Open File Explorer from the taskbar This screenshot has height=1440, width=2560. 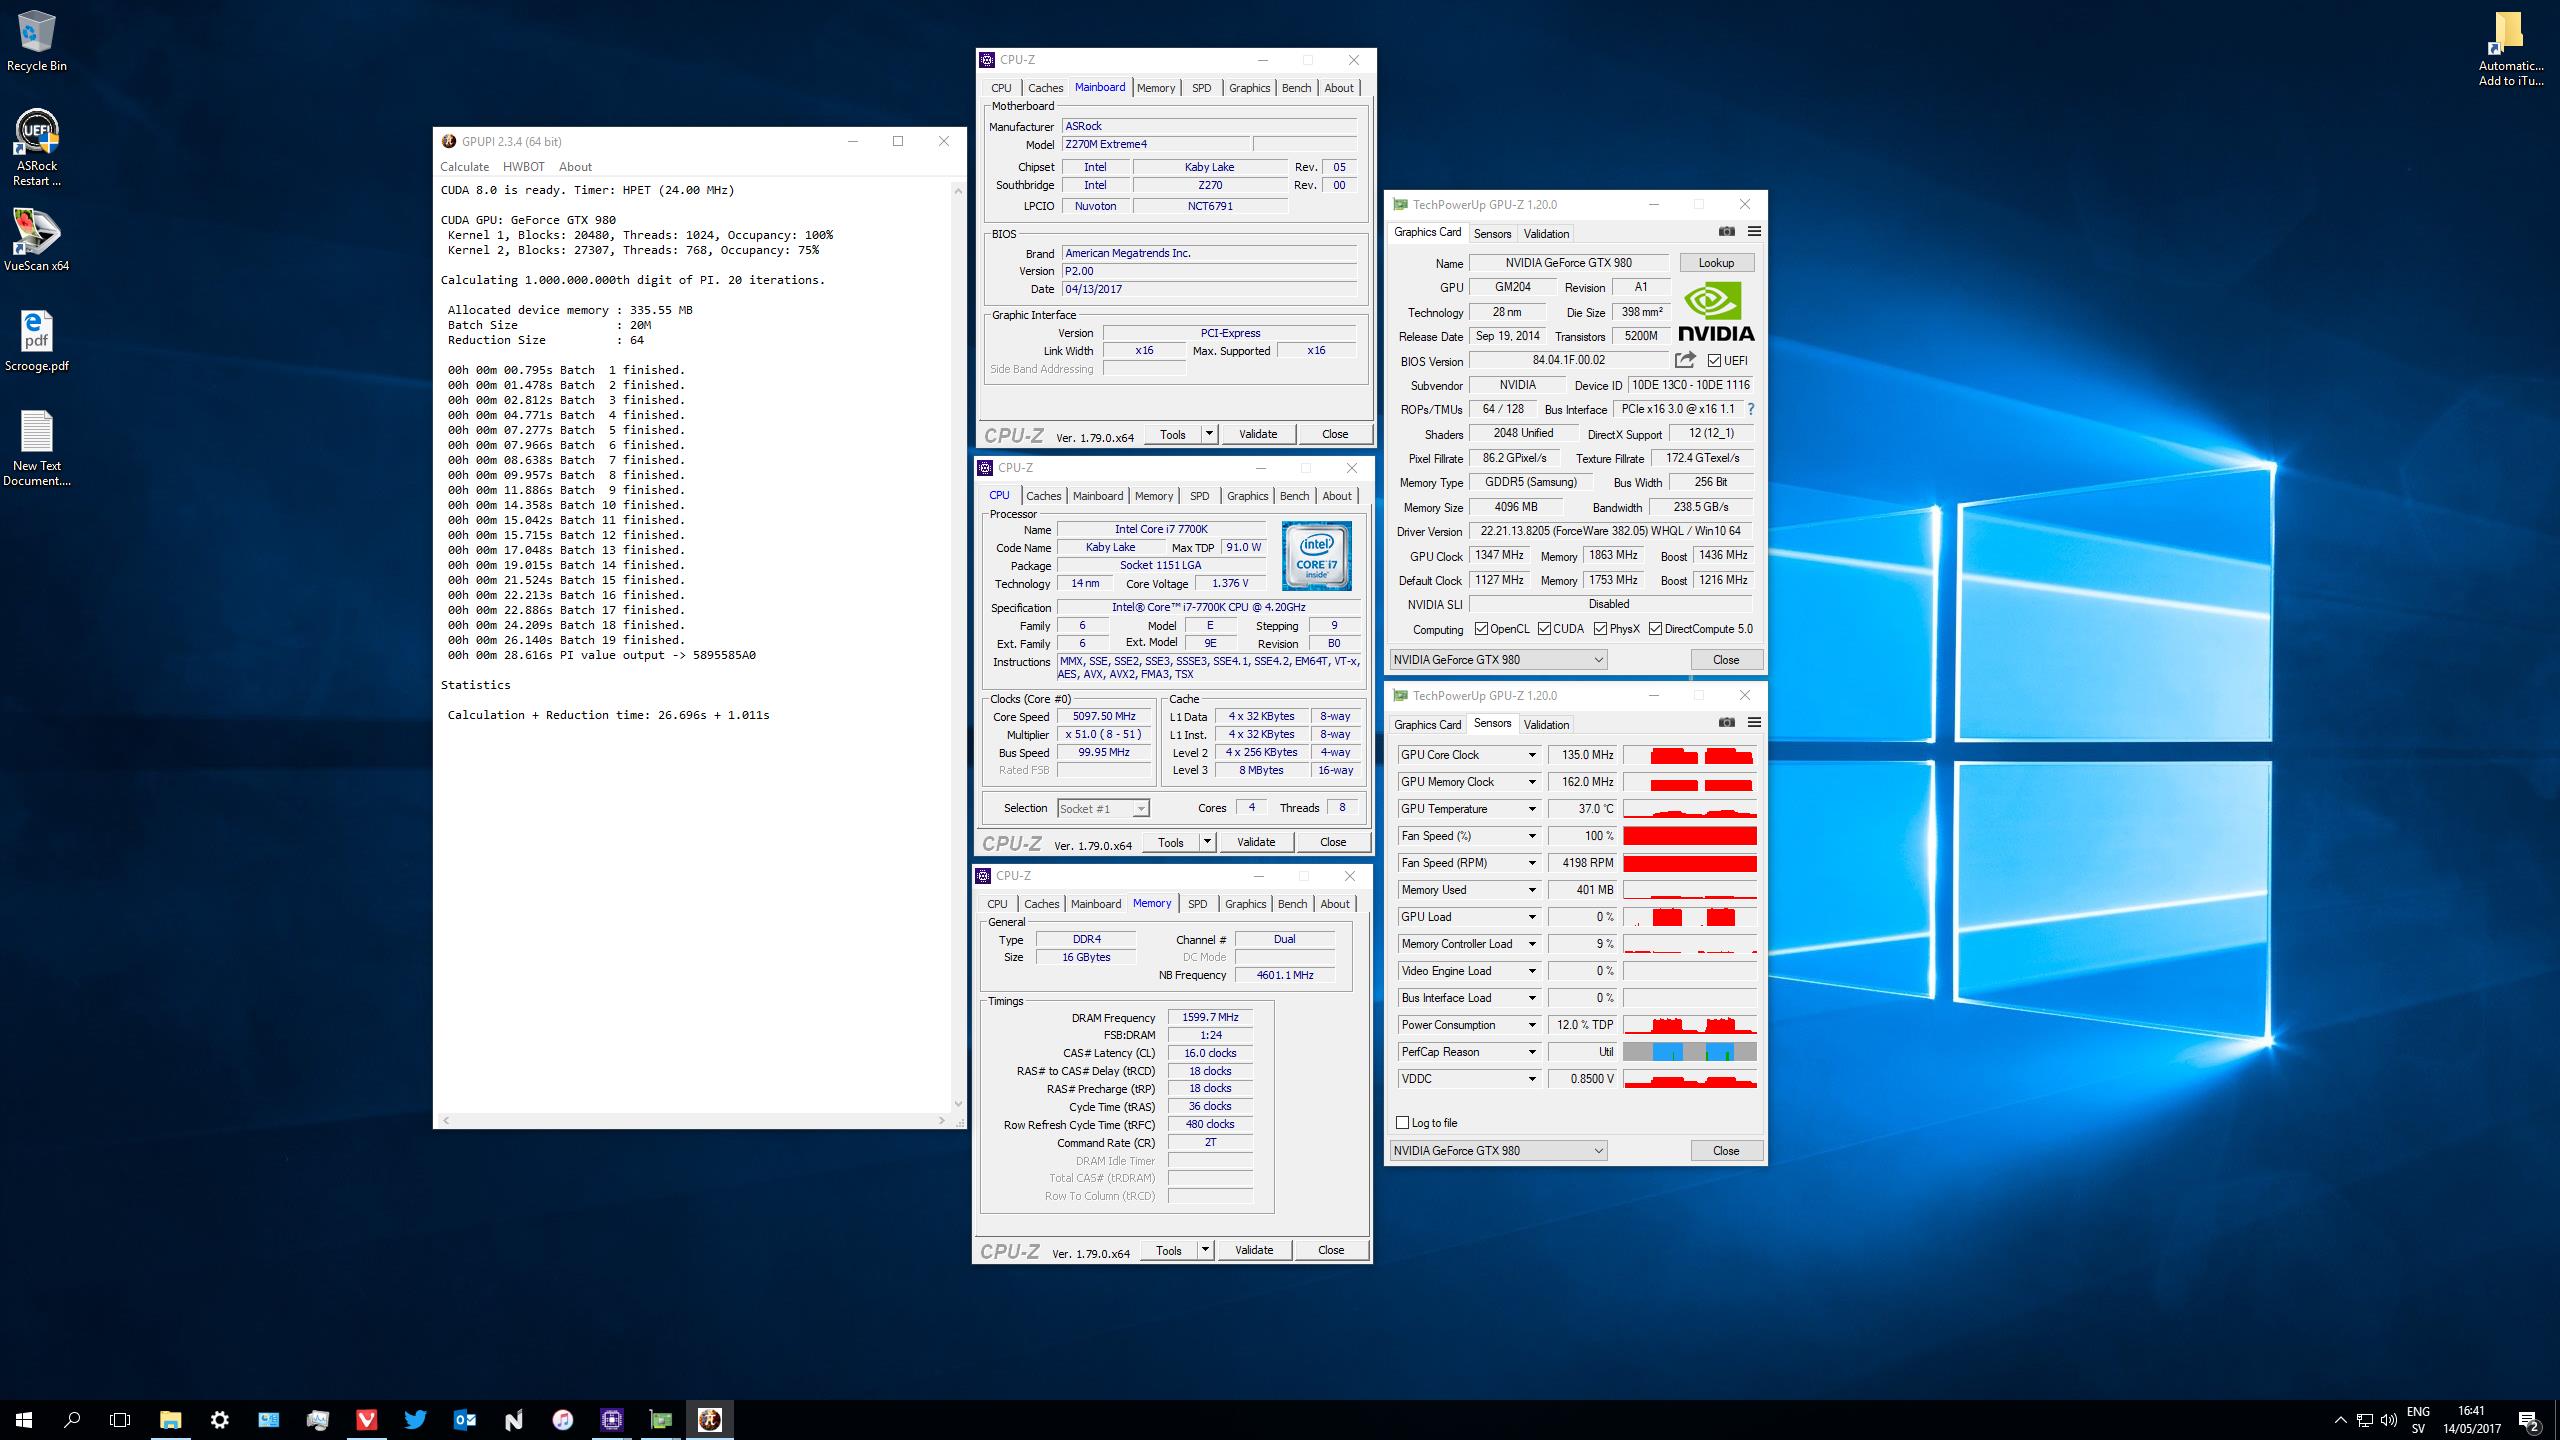click(x=170, y=1419)
